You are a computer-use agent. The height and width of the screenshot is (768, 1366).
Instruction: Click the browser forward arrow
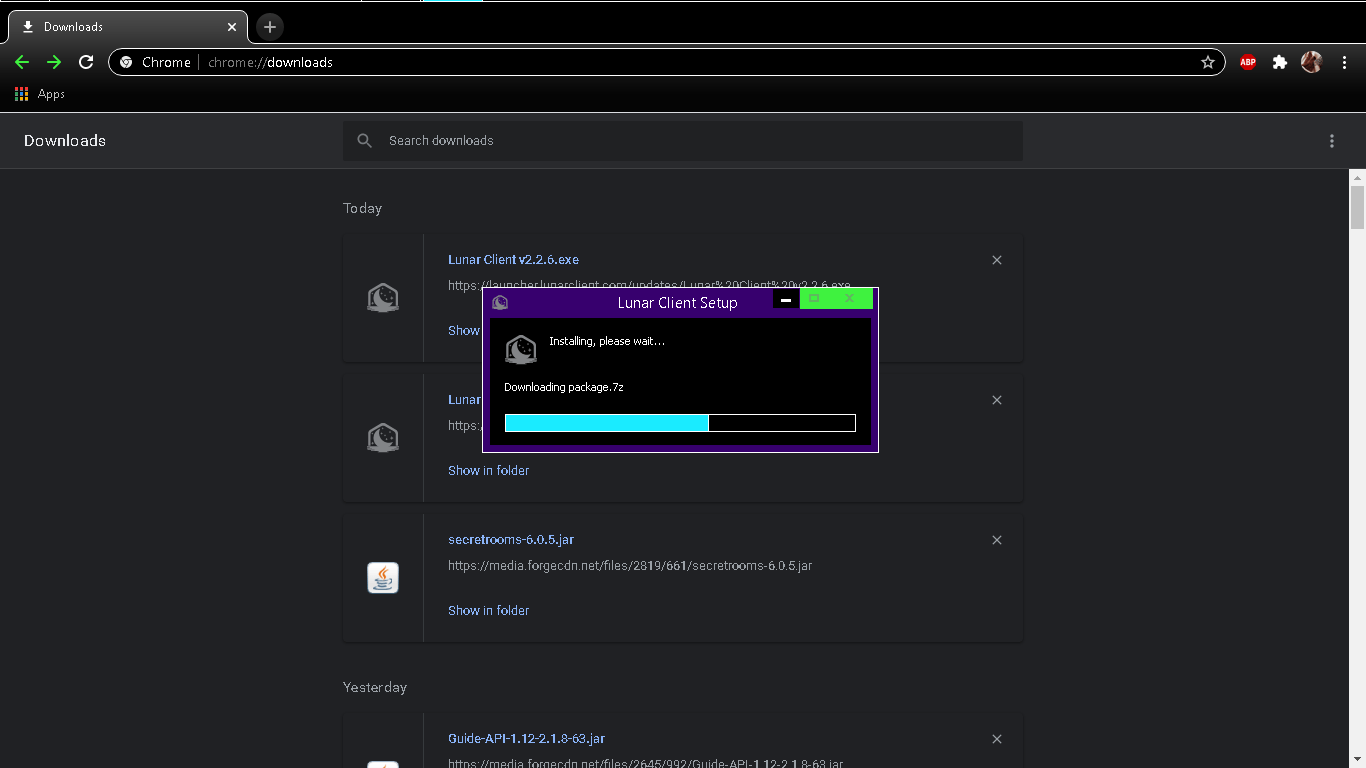pyautogui.click(x=54, y=62)
